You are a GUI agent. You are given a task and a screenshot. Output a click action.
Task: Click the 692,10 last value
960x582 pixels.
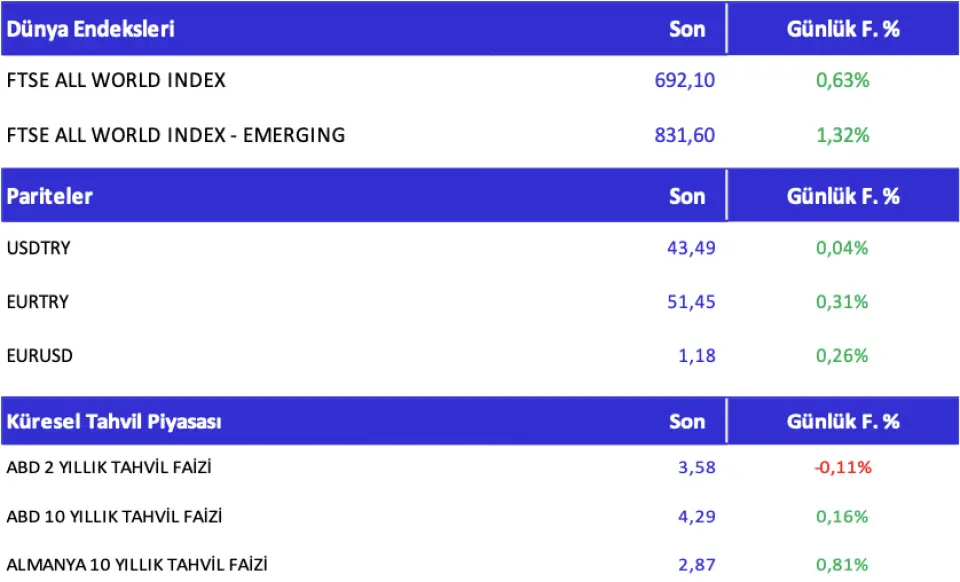[x=685, y=81]
